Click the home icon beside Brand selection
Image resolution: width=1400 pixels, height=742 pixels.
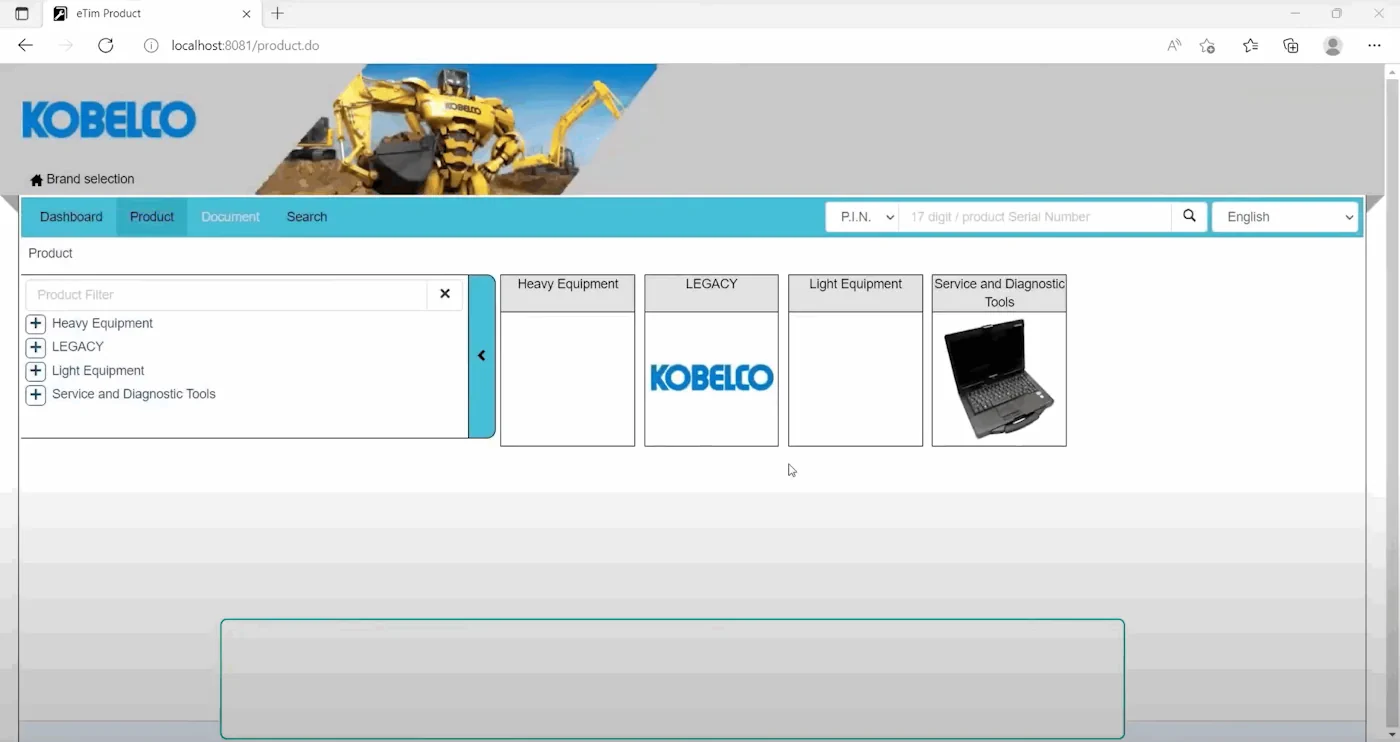point(37,180)
